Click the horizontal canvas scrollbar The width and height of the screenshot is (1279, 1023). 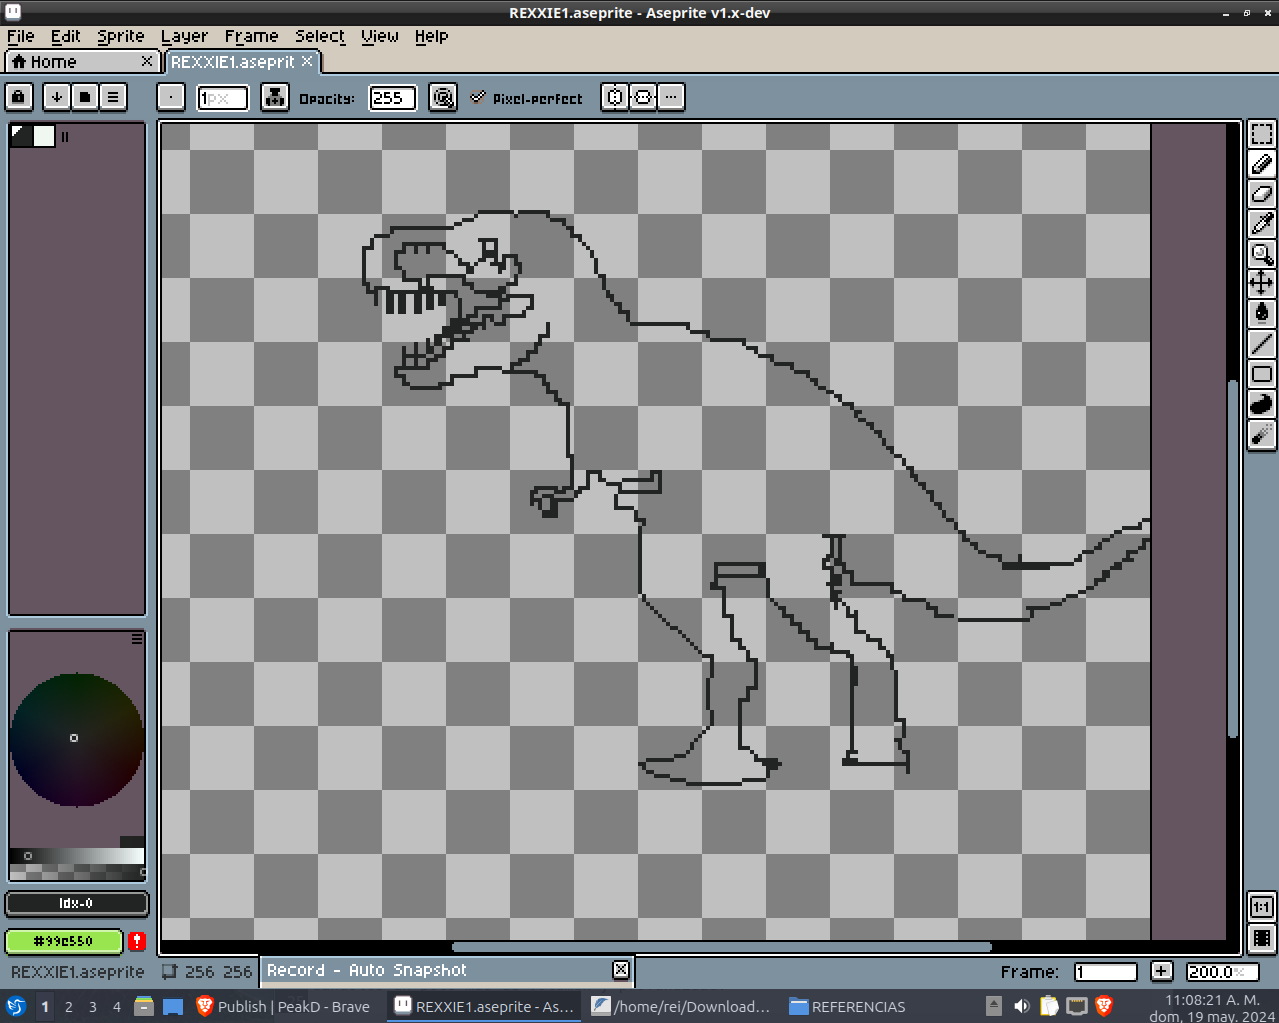click(x=722, y=946)
